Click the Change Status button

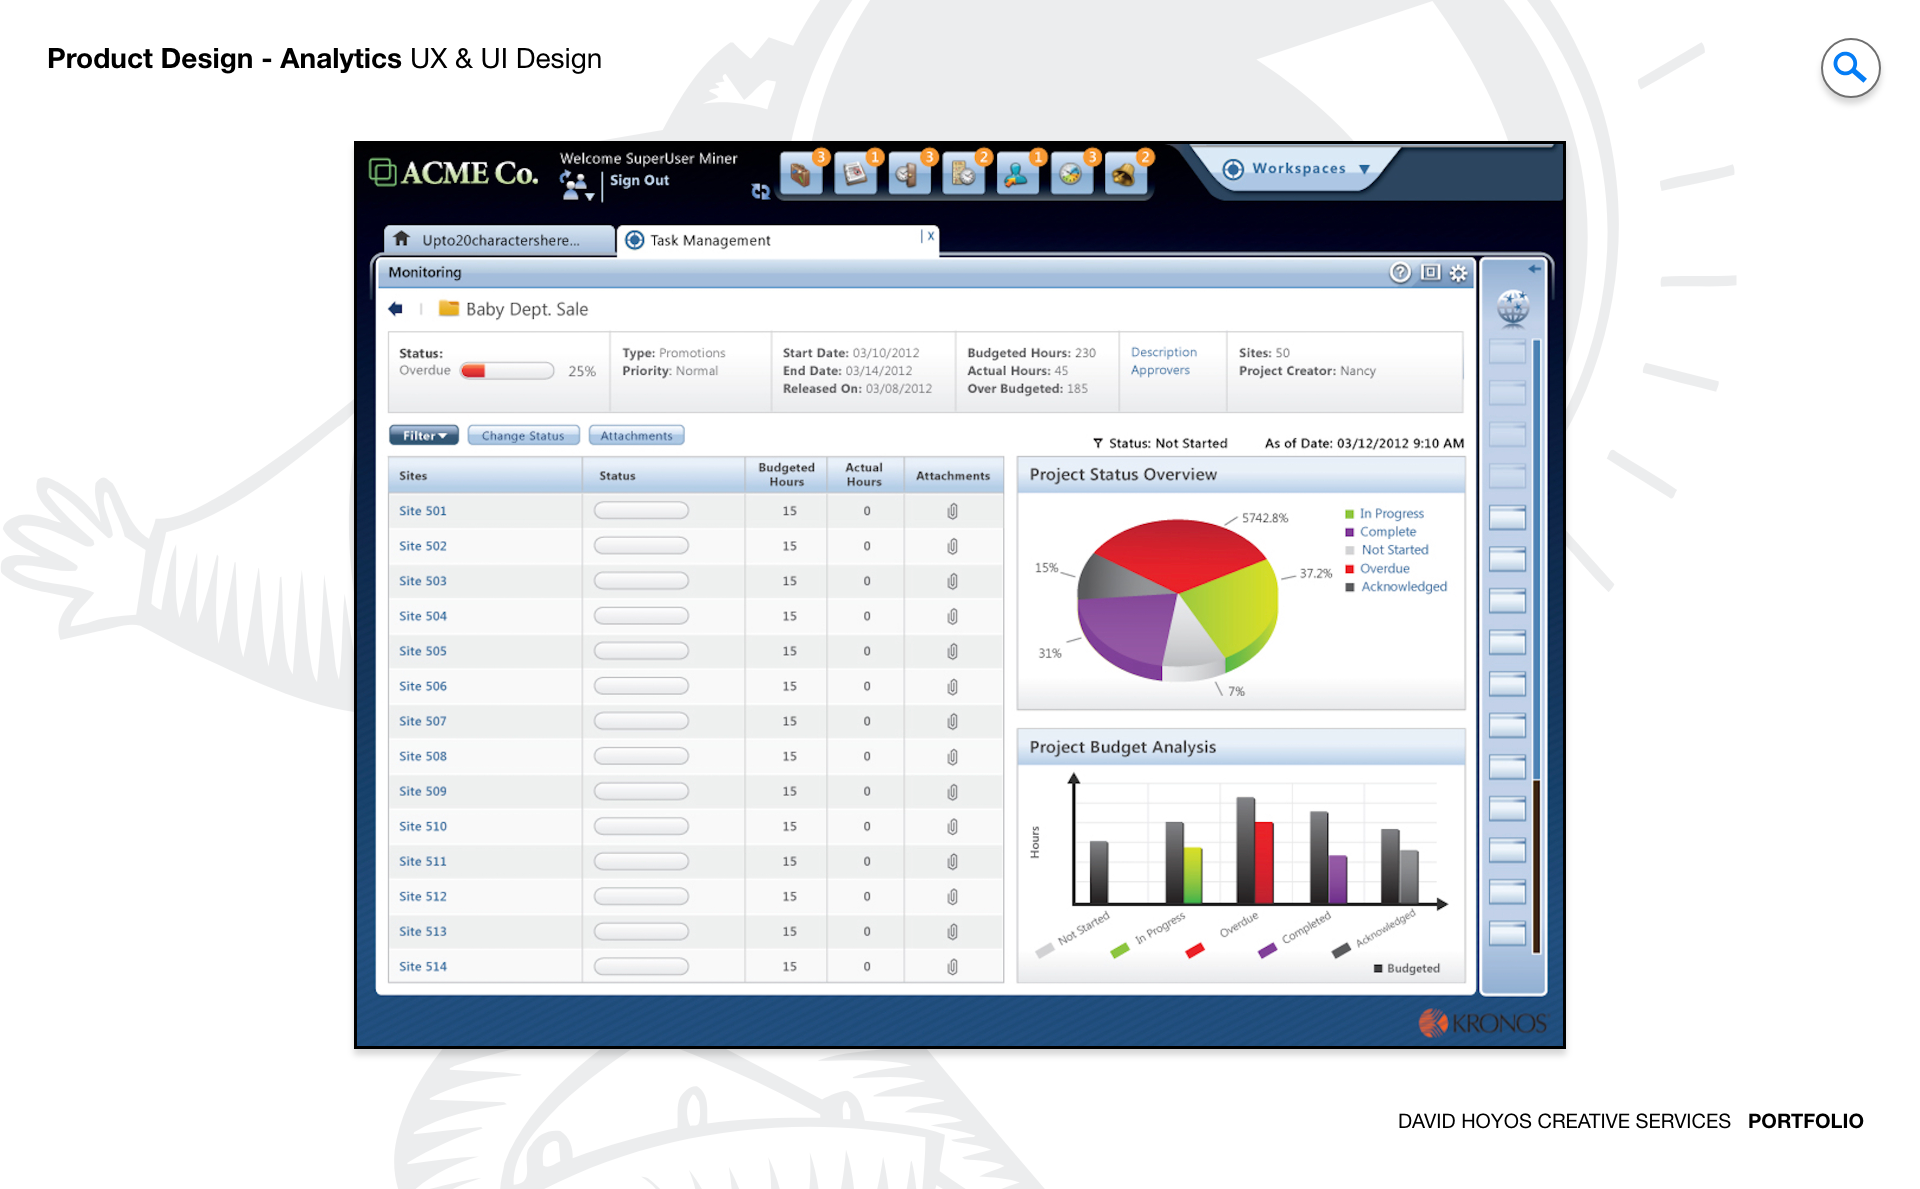(x=523, y=435)
